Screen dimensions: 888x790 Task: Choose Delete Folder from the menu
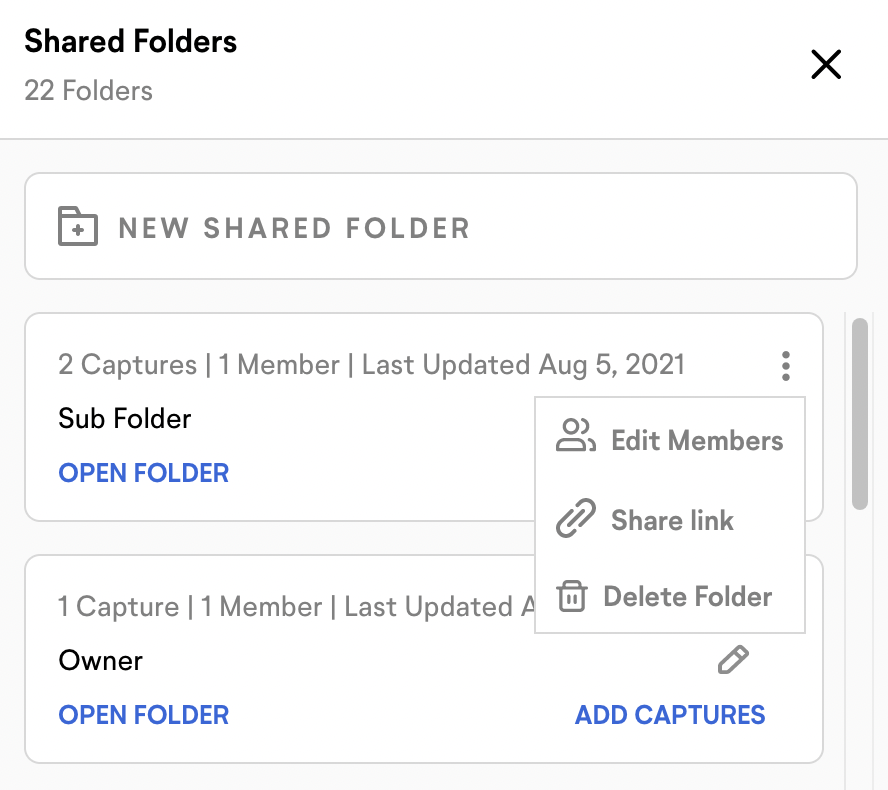click(x=686, y=596)
